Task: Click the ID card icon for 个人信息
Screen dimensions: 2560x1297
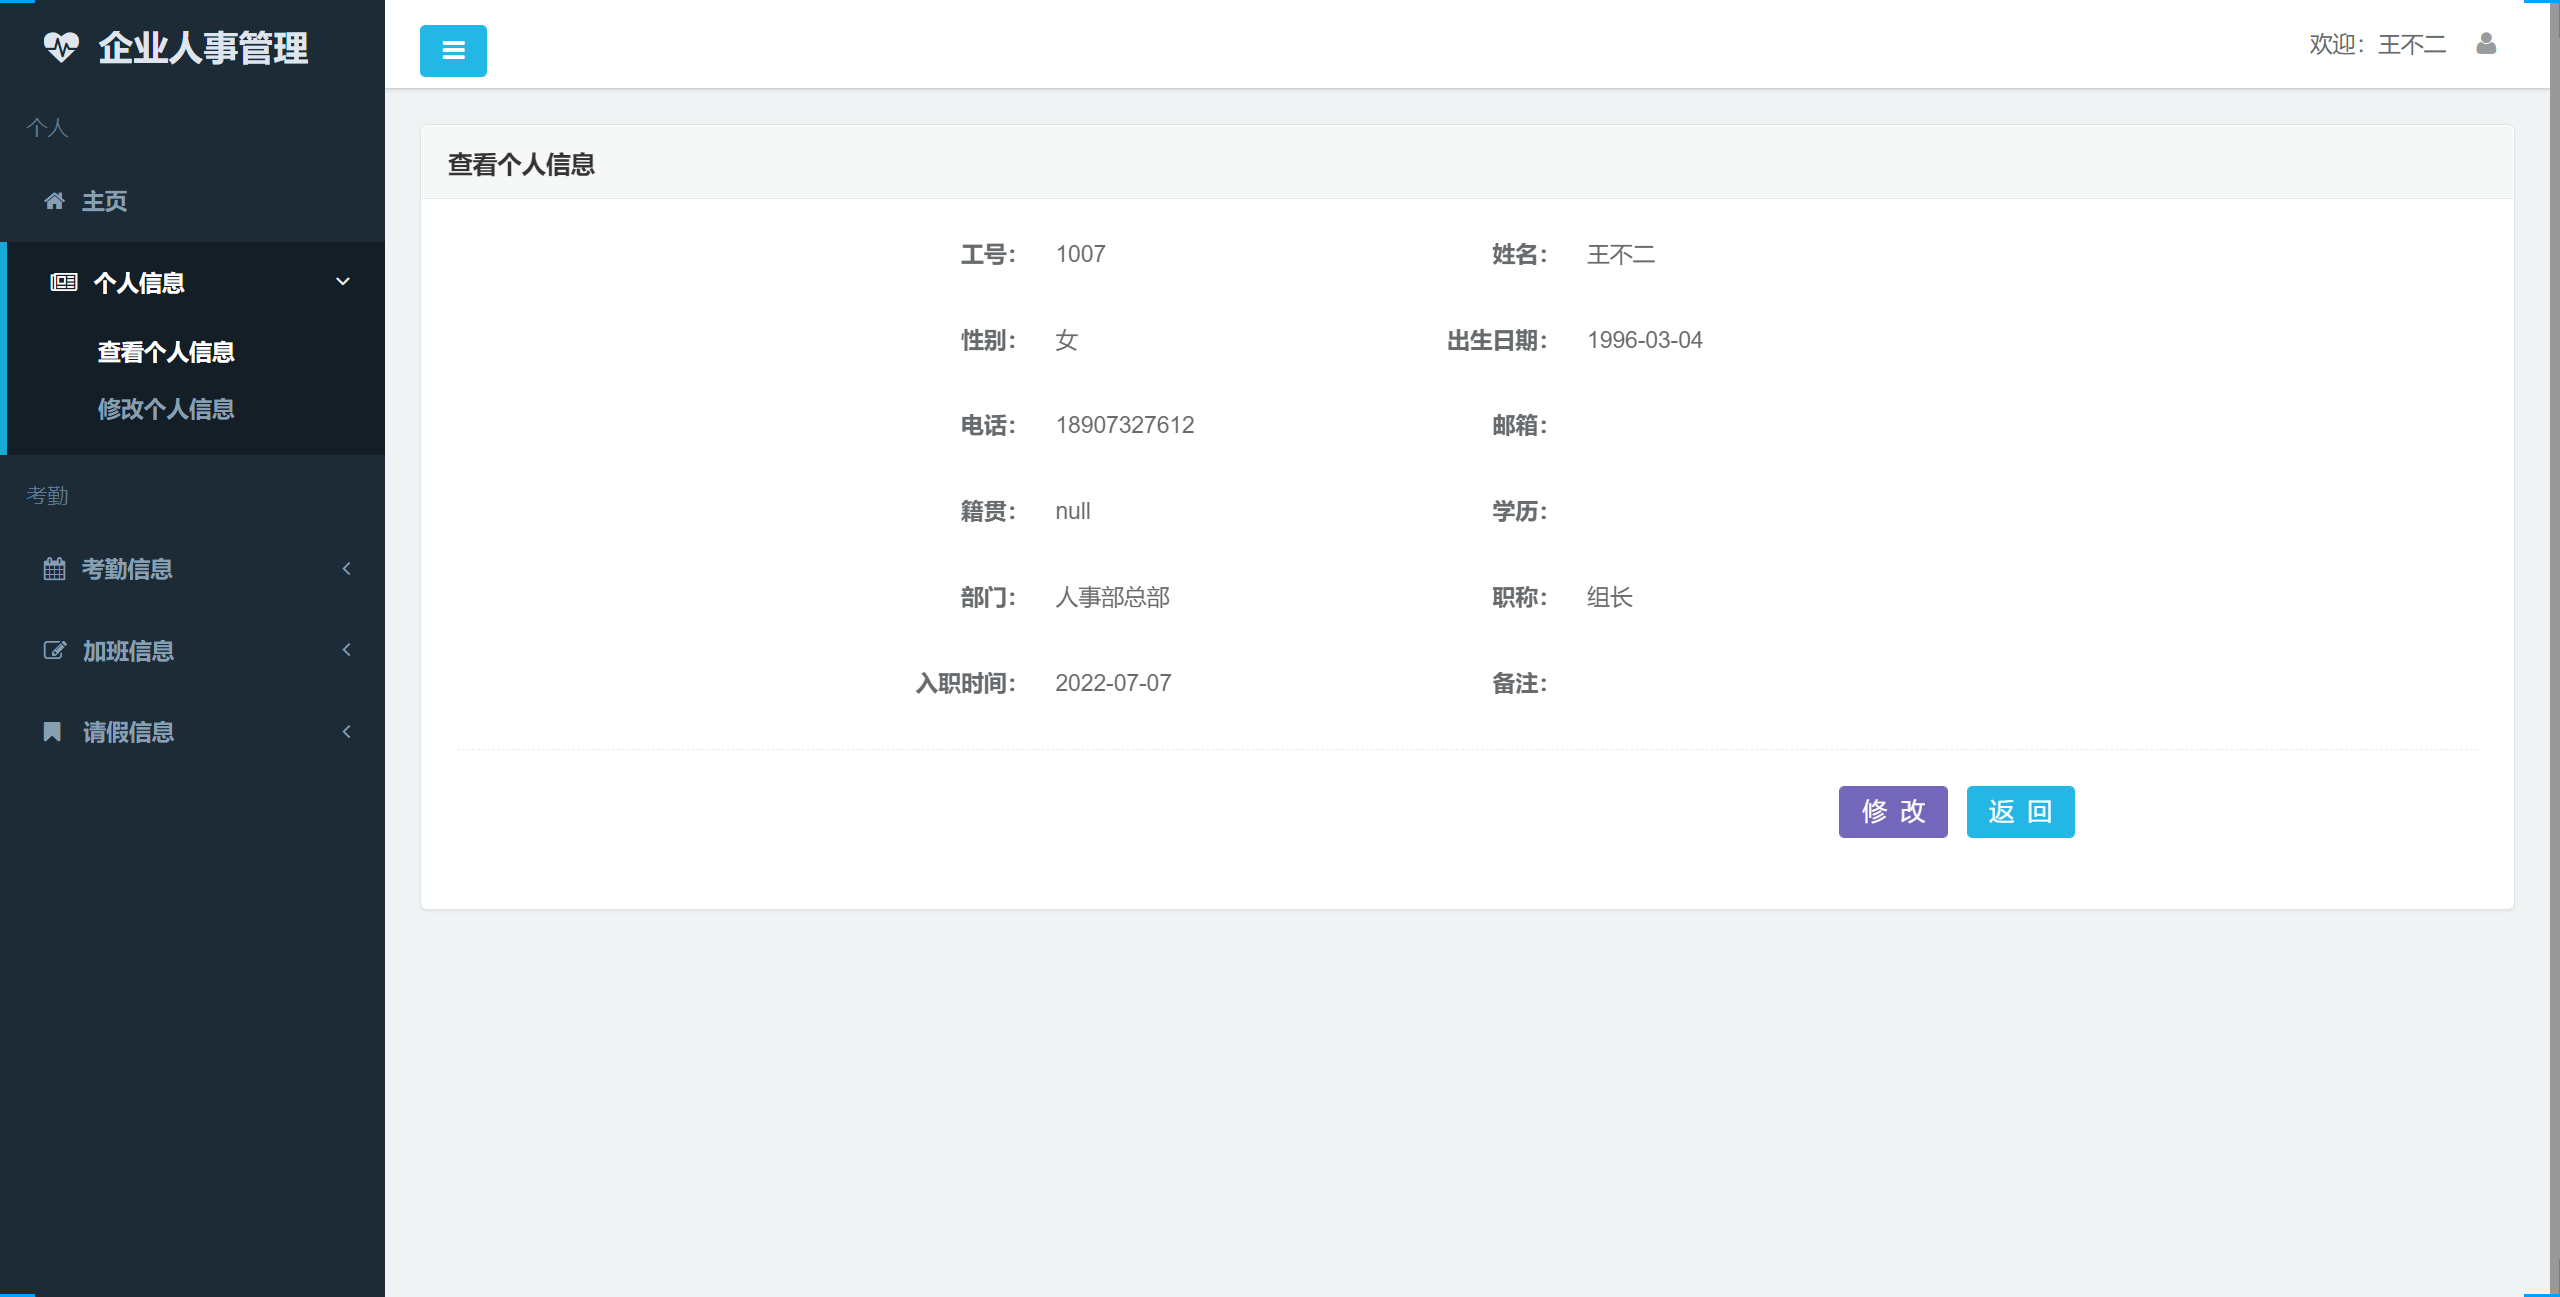Action: [64, 283]
